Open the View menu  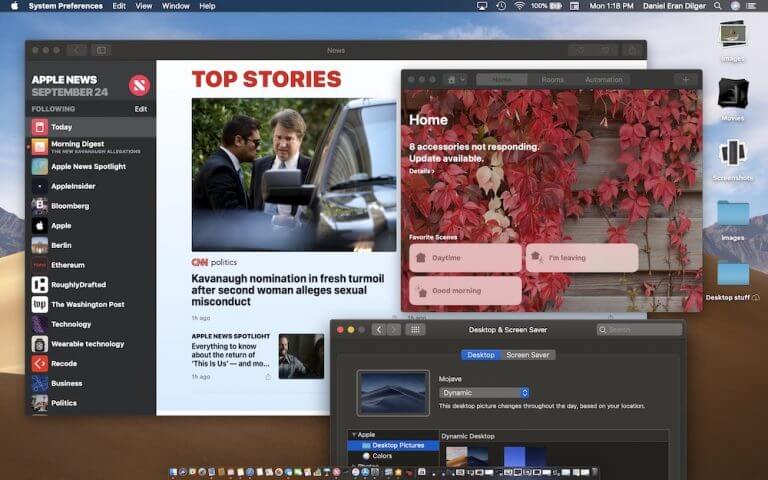(x=144, y=6)
